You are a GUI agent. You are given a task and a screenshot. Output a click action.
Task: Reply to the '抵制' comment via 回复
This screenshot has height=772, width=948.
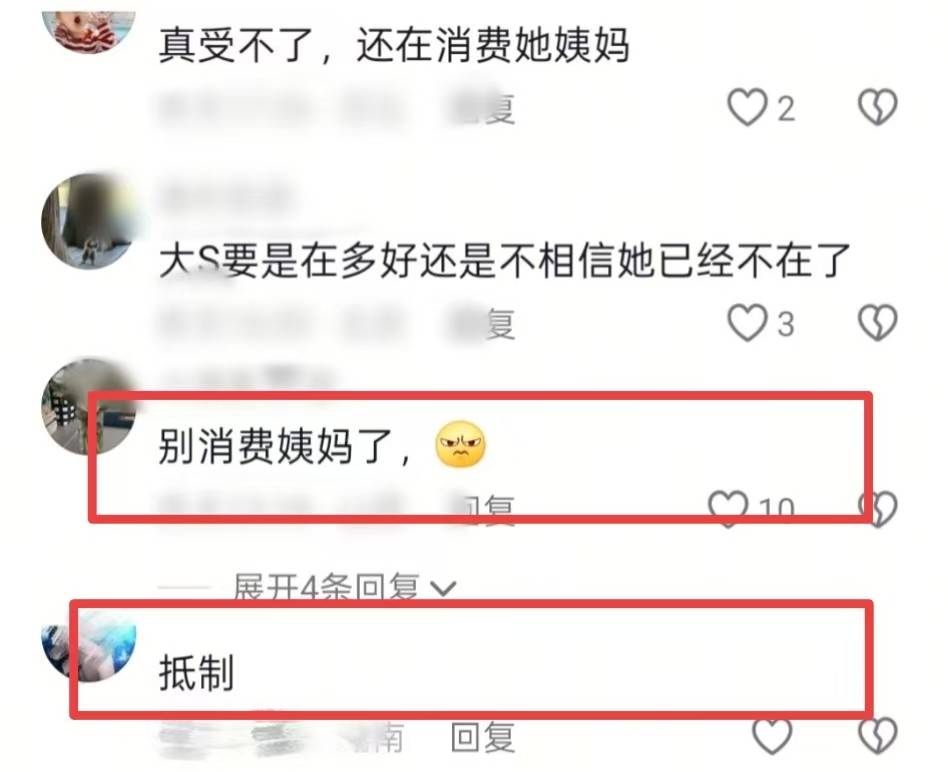[x=482, y=737]
